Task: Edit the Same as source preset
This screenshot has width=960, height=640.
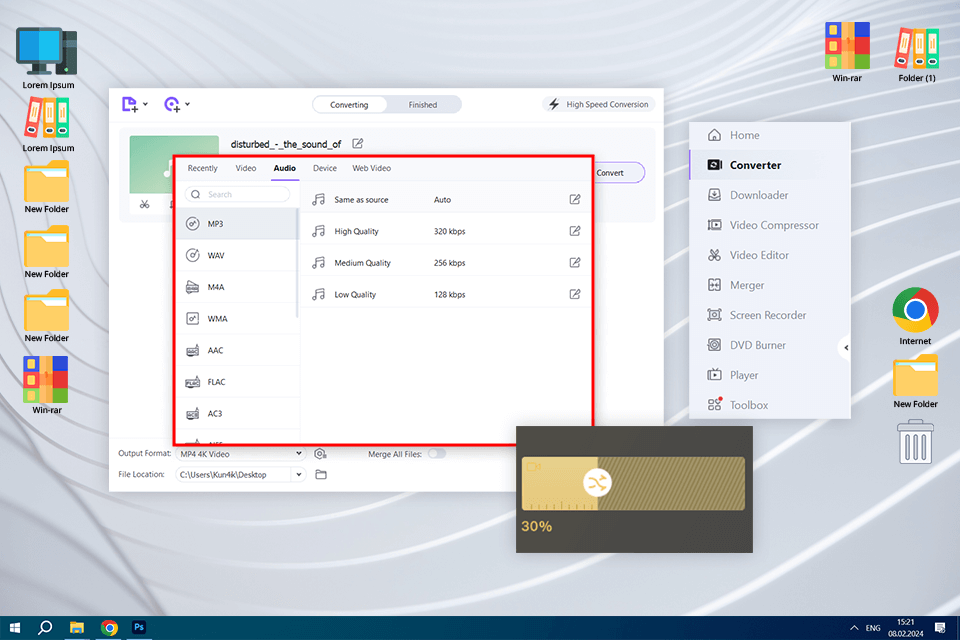Action: point(575,199)
